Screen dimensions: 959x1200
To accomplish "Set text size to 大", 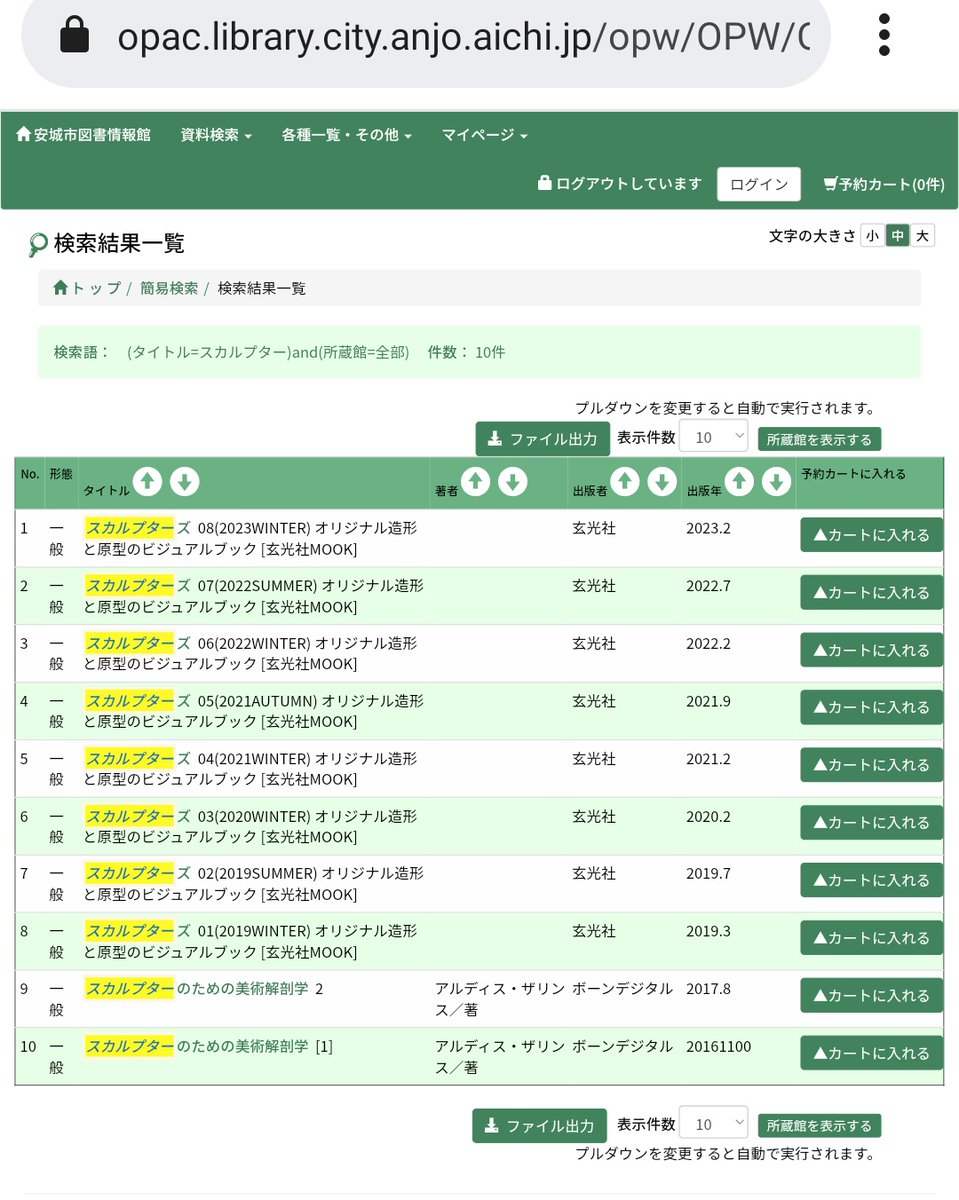I will tap(922, 236).
